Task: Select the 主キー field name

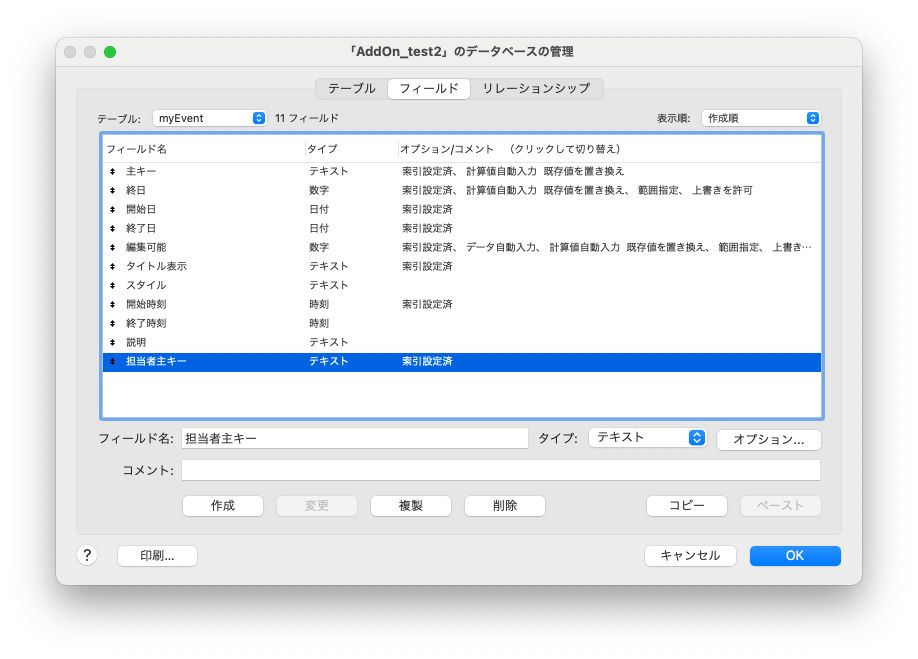Action: (x=141, y=171)
